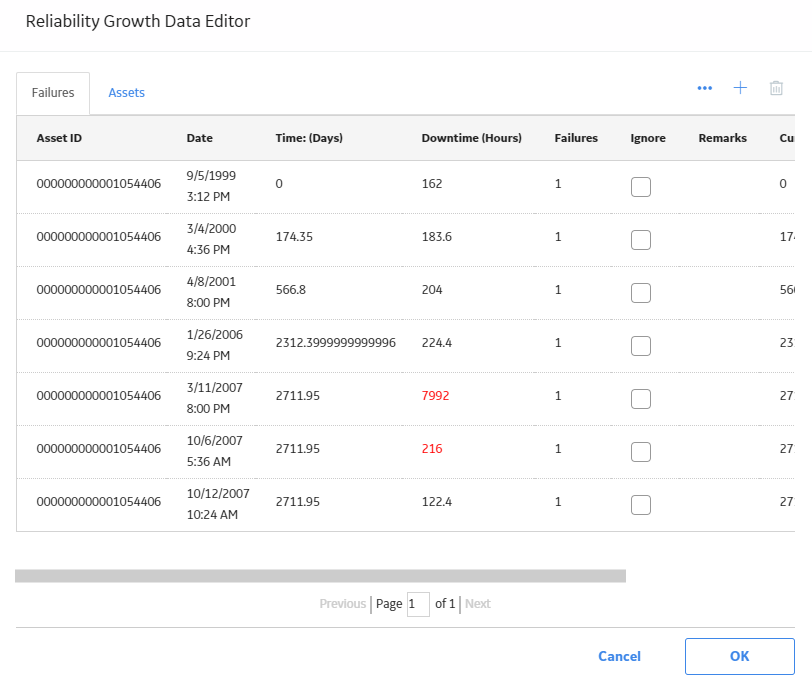Select the Downtime (Hours) column header
Screen dimensions: 812x683
tap(471, 138)
